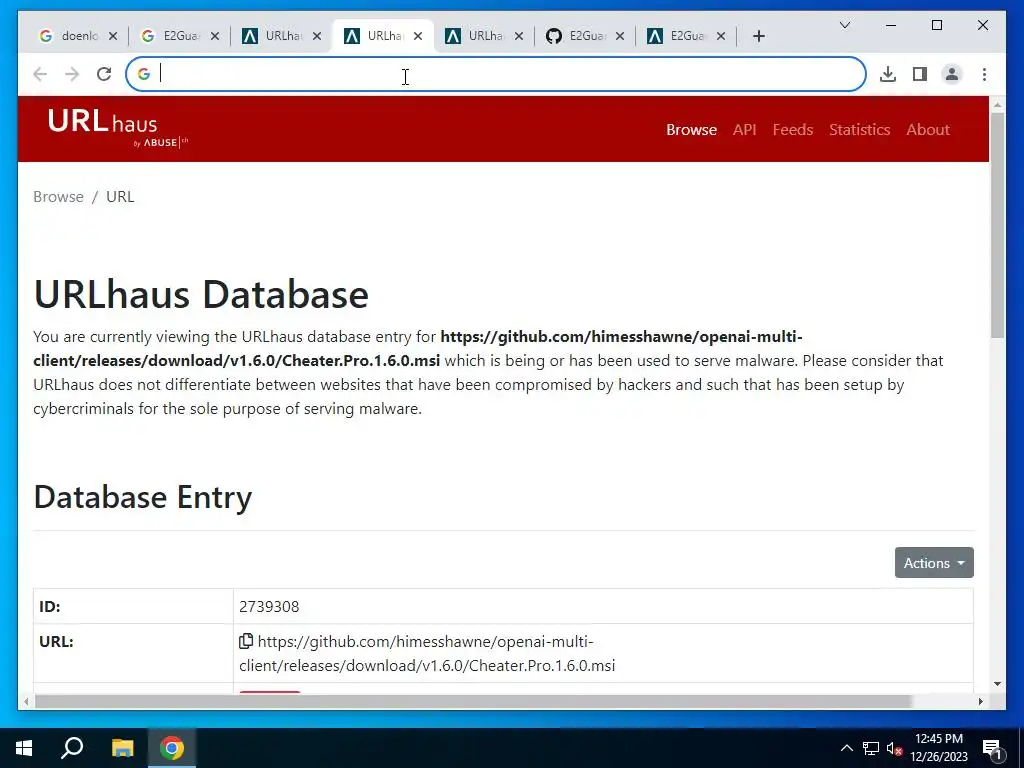Open Chrome three-dot menu

[984, 74]
